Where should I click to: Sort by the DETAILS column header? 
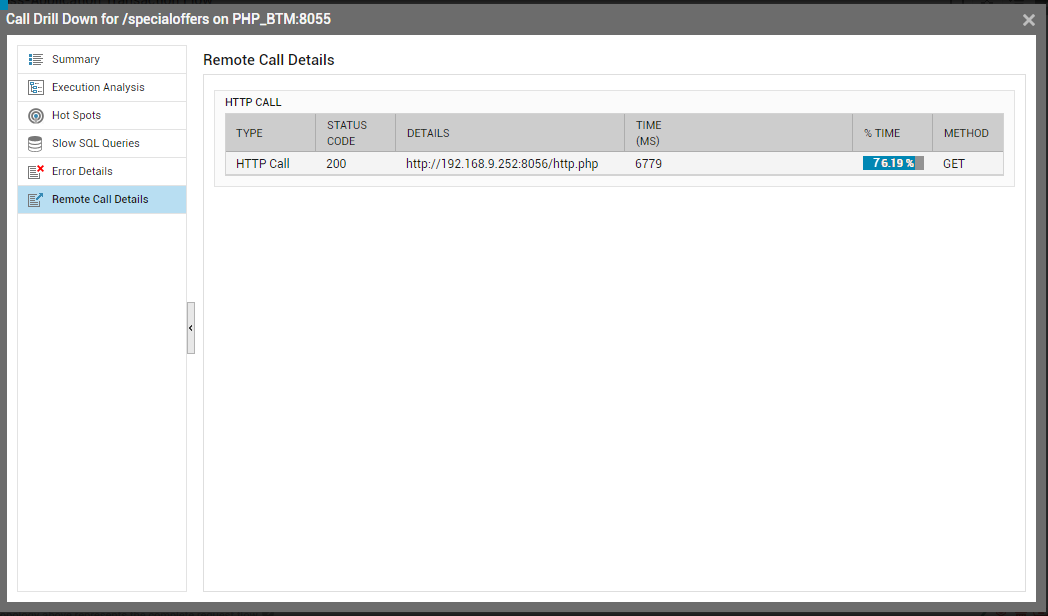pos(510,133)
